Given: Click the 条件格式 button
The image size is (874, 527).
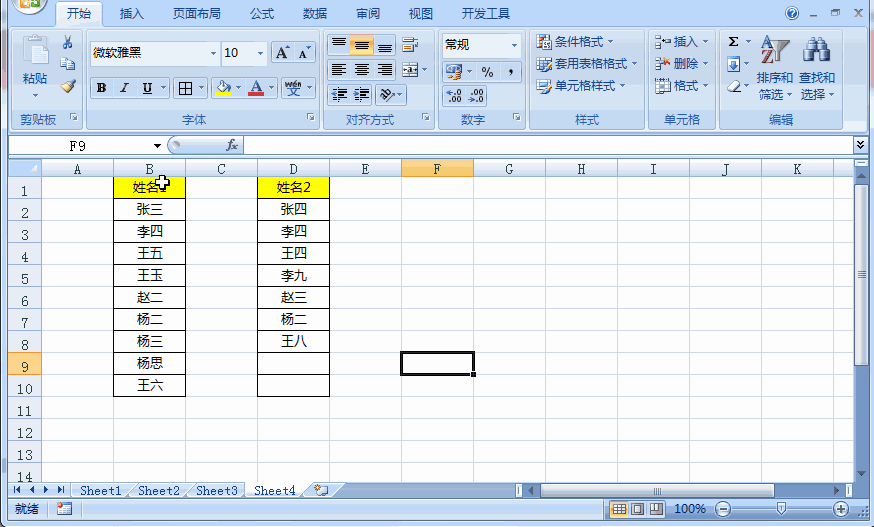Looking at the screenshot, I should (575, 42).
